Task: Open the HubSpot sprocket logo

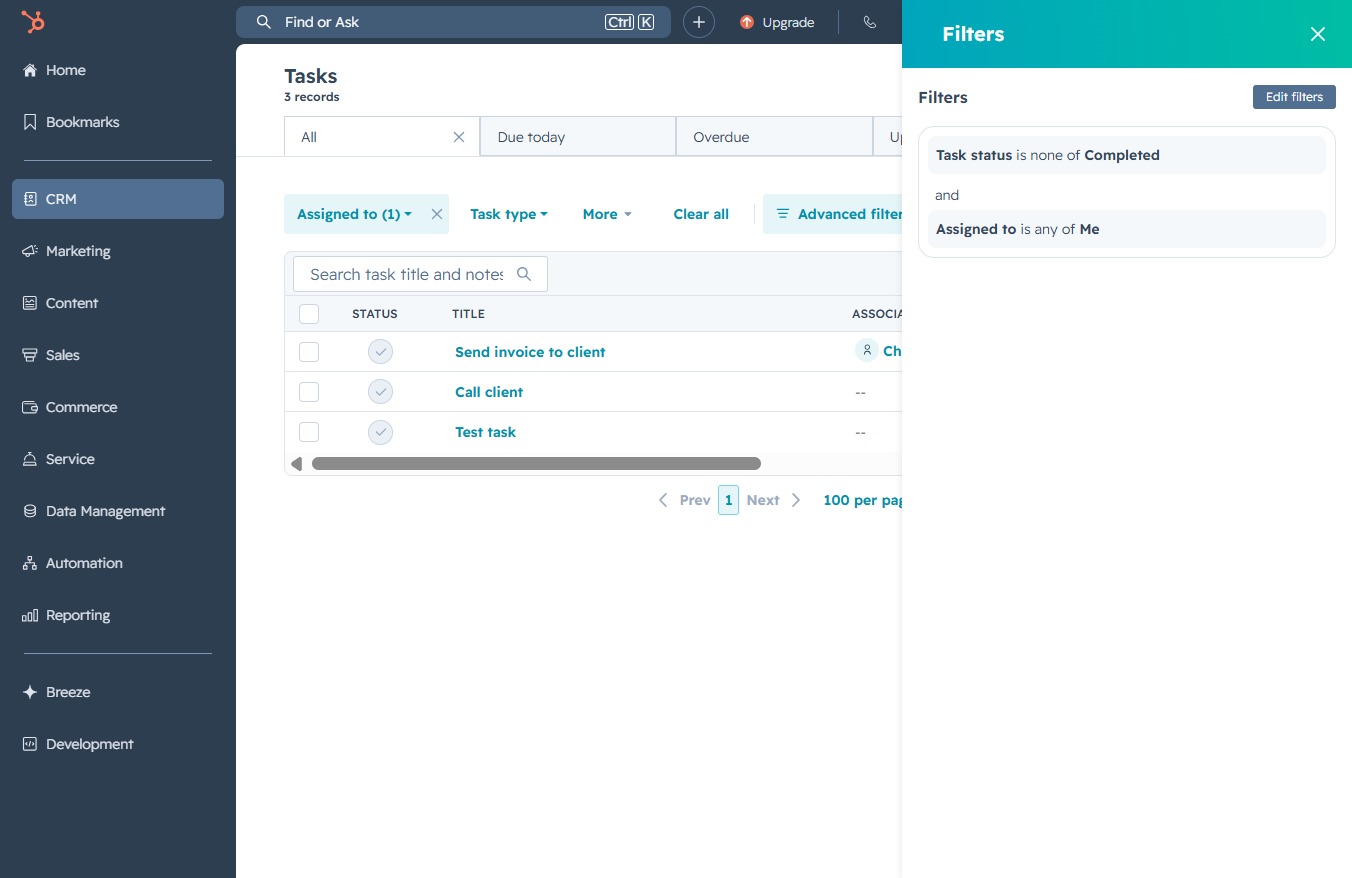Action: (33, 22)
